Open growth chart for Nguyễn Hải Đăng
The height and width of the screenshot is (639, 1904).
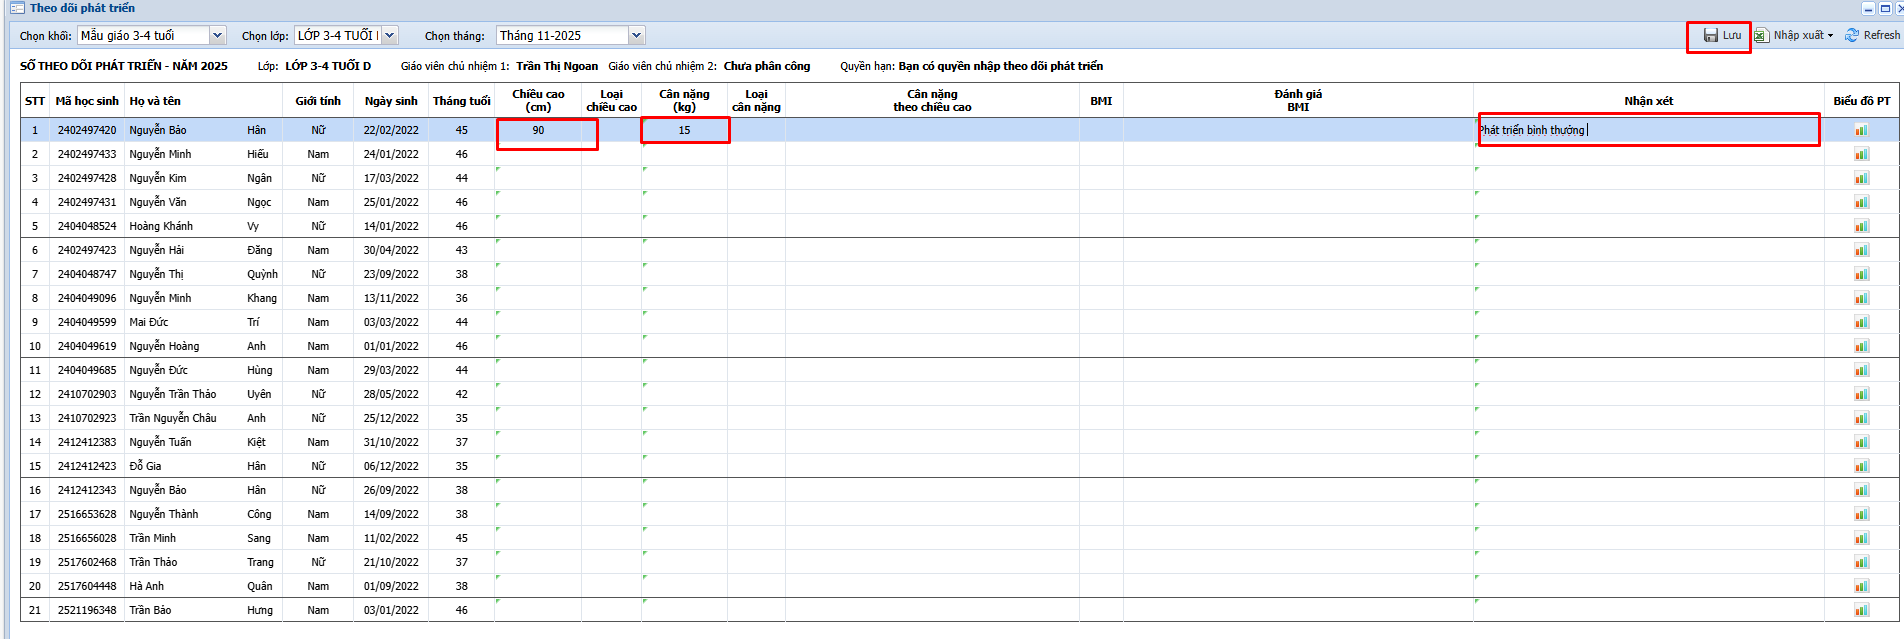1861,250
